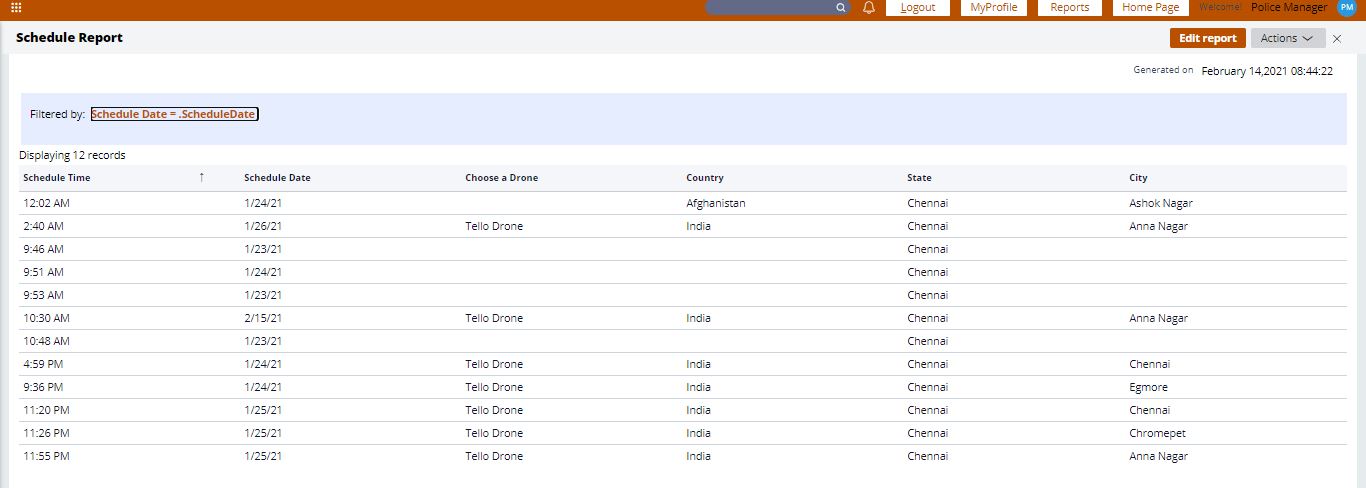Select the 10:30 AM schedule time cell
The image size is (1366, 488).
coord(46,318)
